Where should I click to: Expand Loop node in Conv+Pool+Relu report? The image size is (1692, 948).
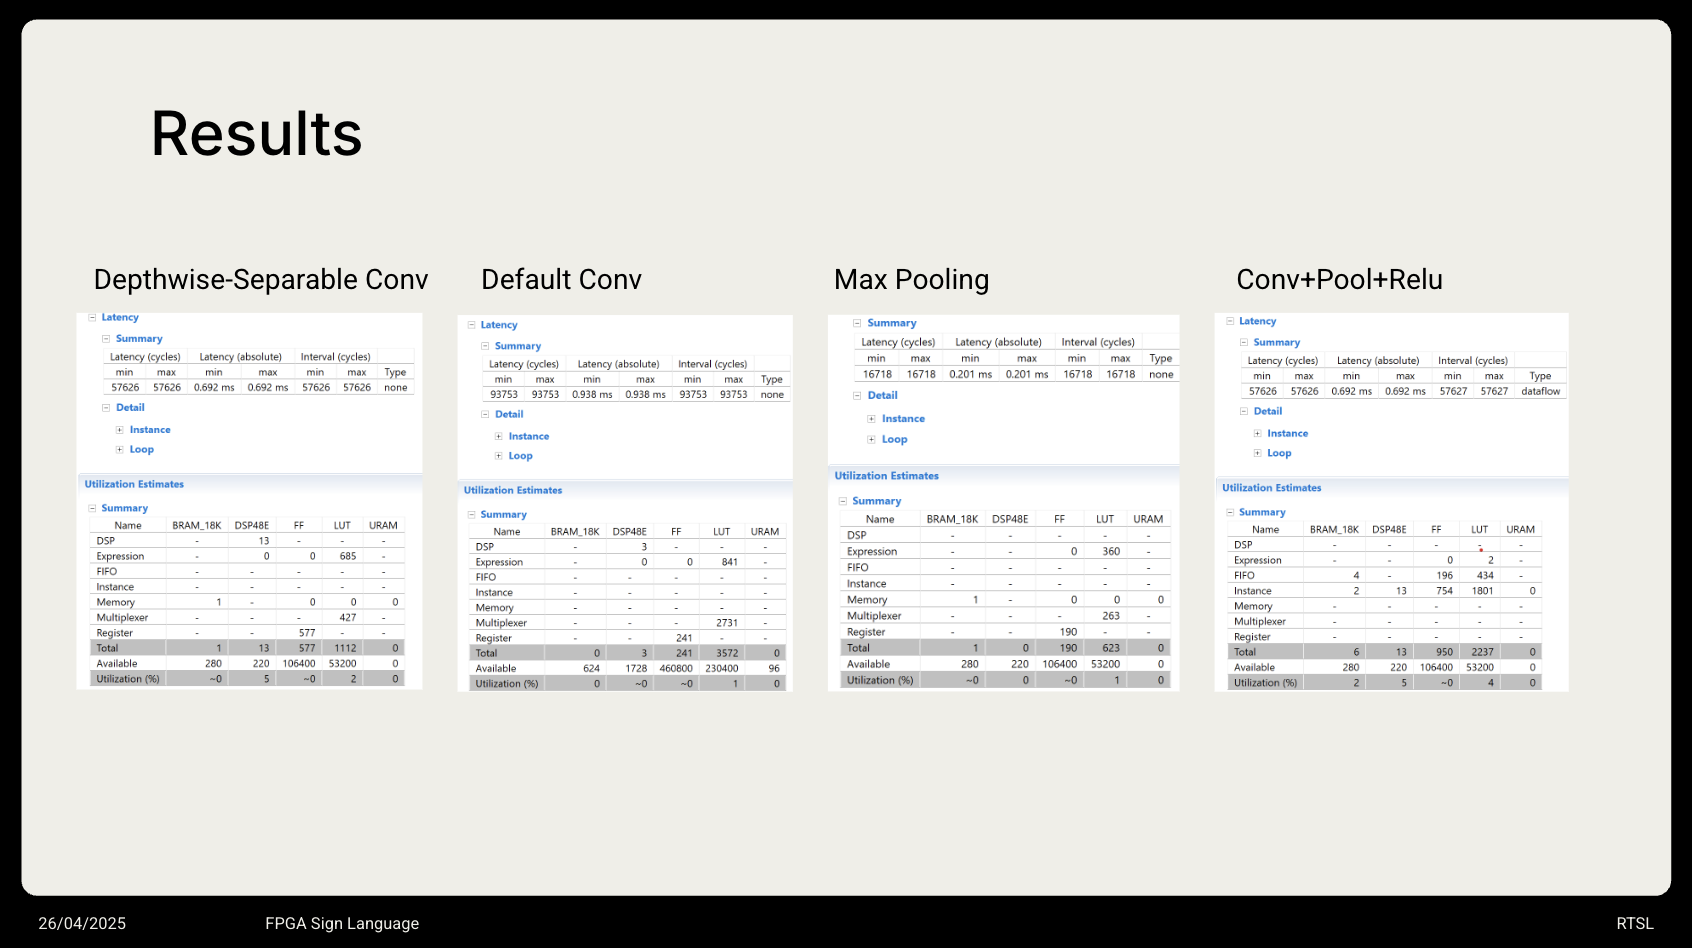(x=1258, y=453)
